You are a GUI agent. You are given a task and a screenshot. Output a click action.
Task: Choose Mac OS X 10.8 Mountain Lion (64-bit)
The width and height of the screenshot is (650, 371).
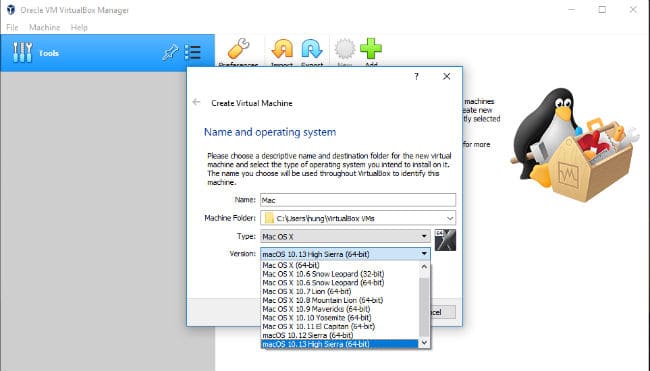coord(340,300)
